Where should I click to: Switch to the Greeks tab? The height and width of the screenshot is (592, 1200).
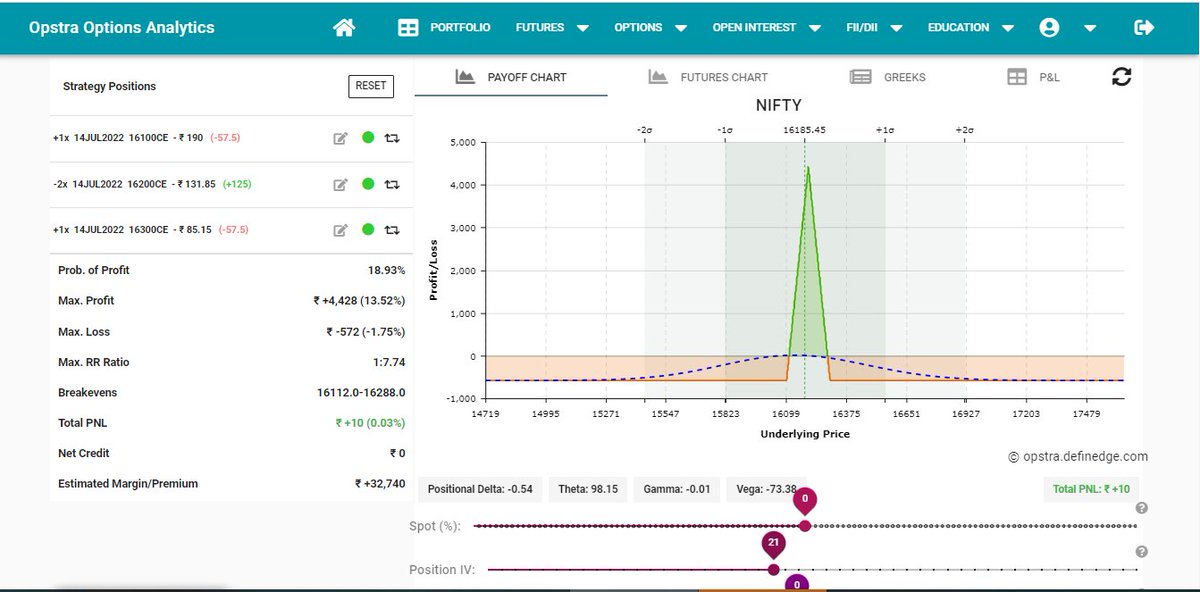pyautogui.click(x=888, y=77)
